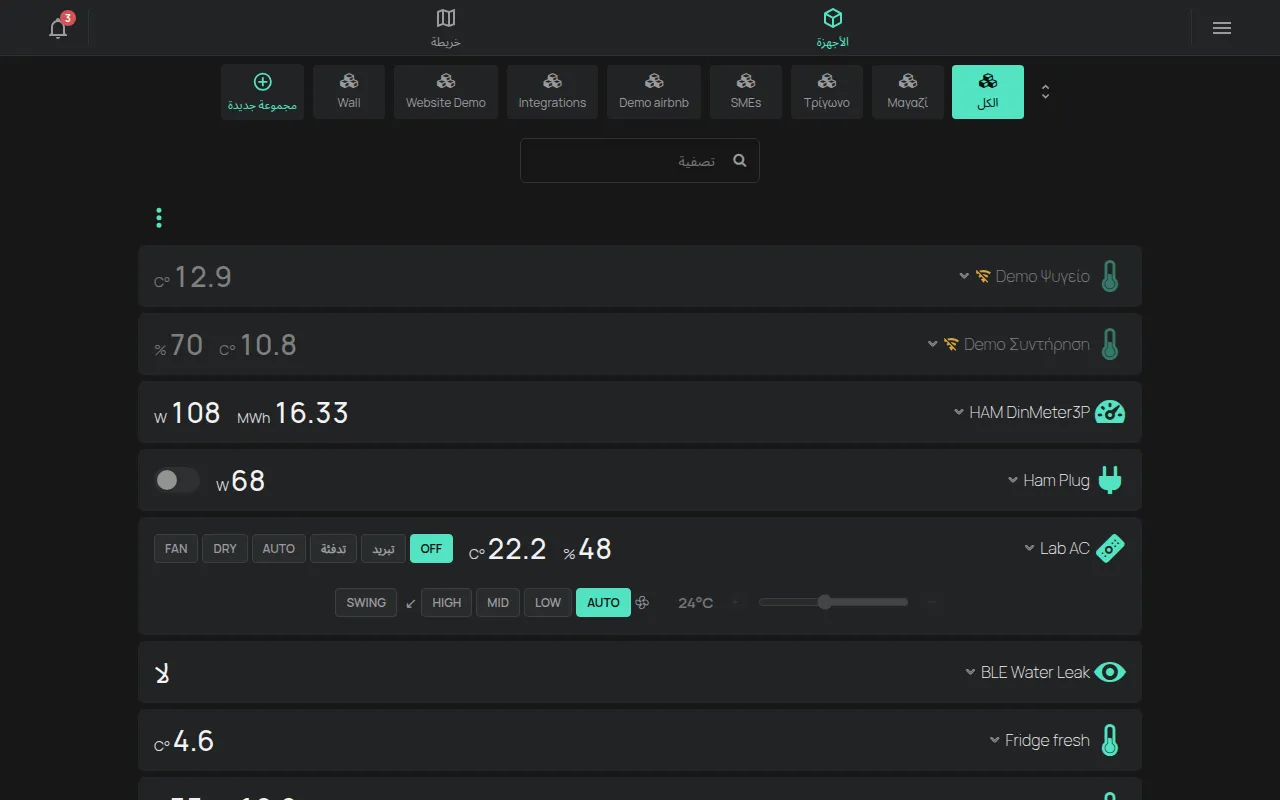This screenshot has width=1280, height=800.
Task: Click the three-dot options icon above device list
Action: [159, 218]
